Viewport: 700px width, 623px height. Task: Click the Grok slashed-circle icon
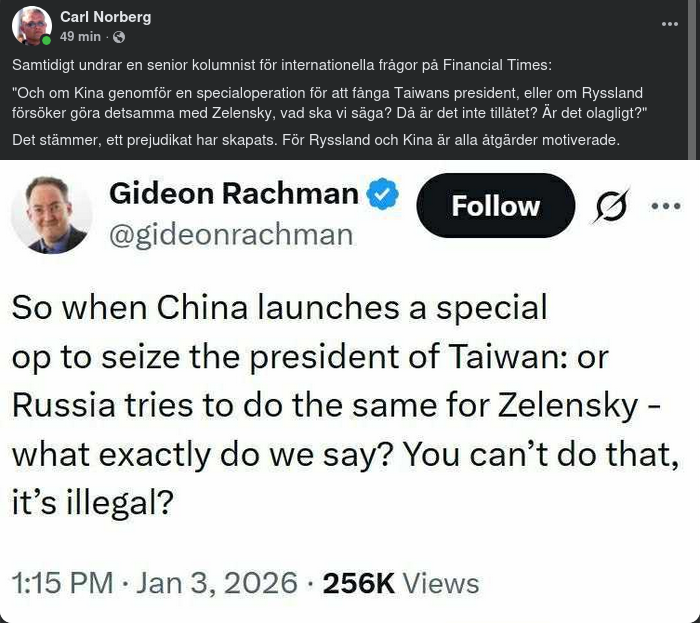[609, 207]
